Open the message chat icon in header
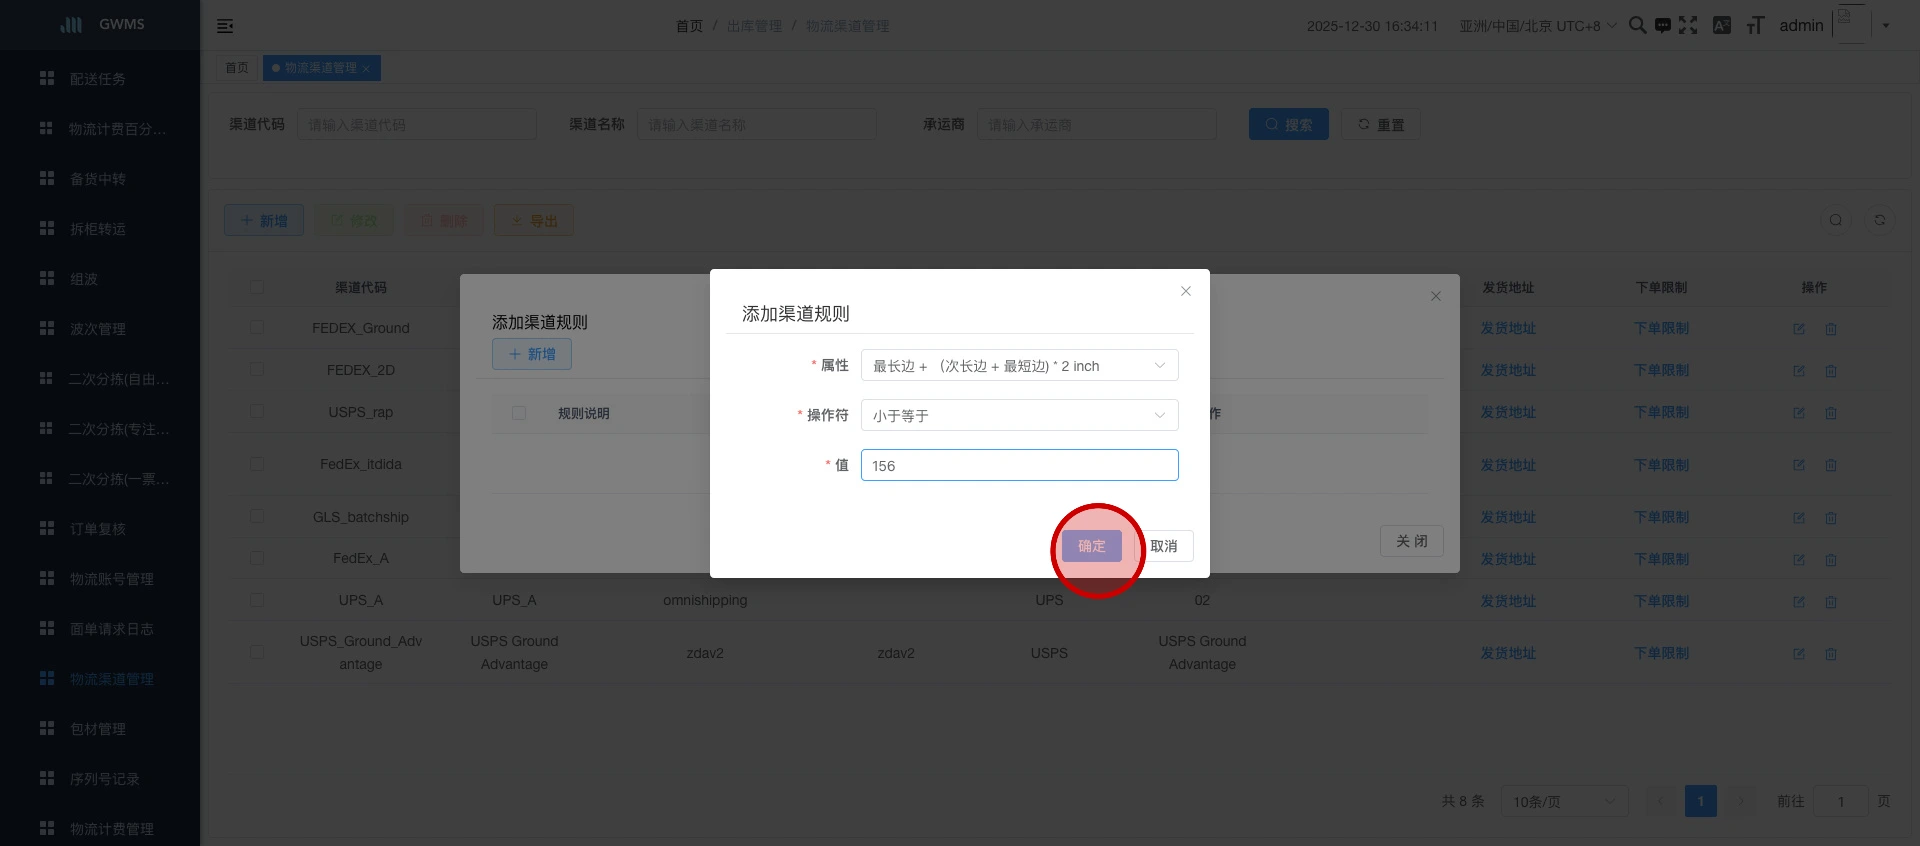 pyautogui.click(x=1662, y=25)
